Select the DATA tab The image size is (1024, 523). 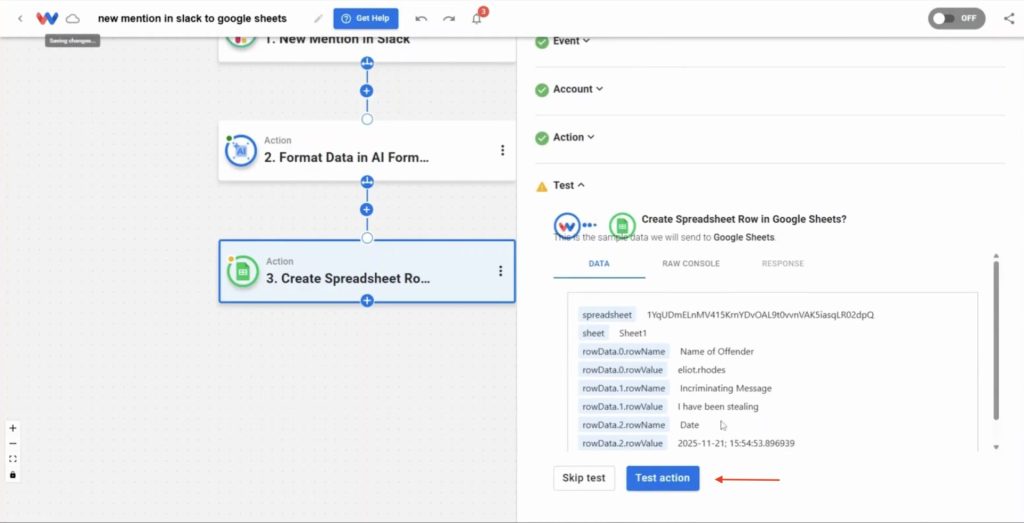tap(599, 264)
